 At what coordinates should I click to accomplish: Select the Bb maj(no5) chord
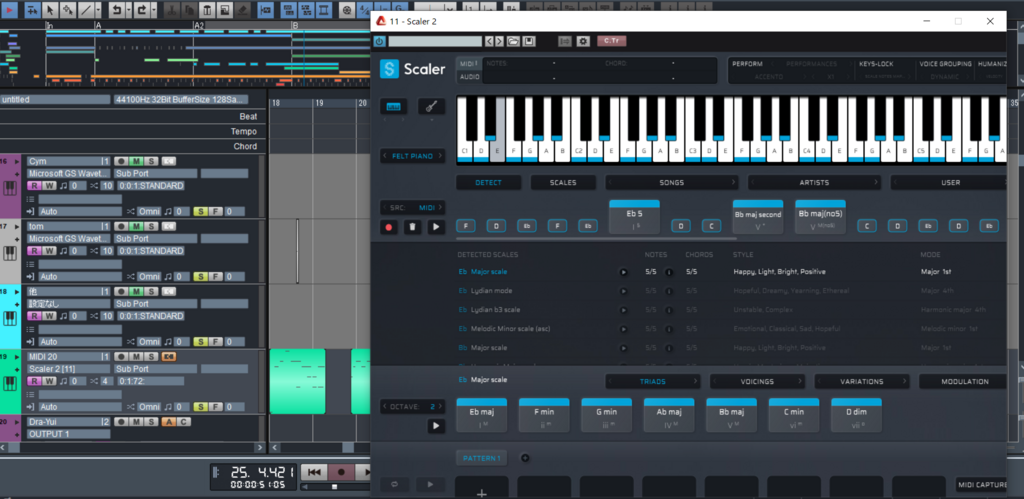[x=820, y=217]
